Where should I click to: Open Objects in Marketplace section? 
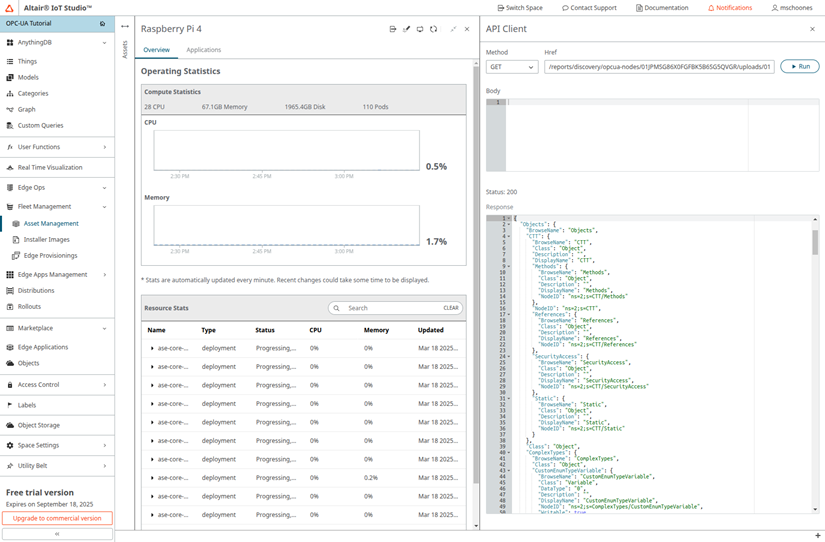click(x=28, y=364)
